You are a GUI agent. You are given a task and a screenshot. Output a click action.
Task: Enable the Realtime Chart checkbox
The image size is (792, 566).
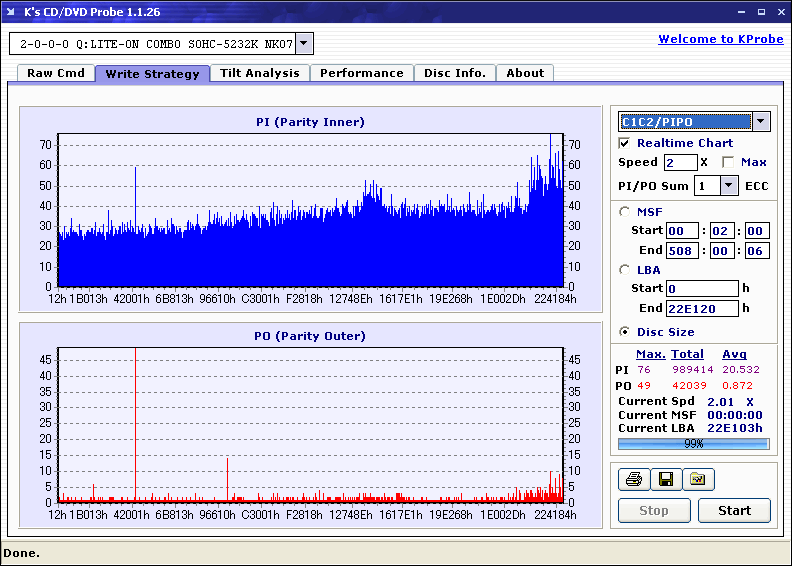tap(625, 143)
